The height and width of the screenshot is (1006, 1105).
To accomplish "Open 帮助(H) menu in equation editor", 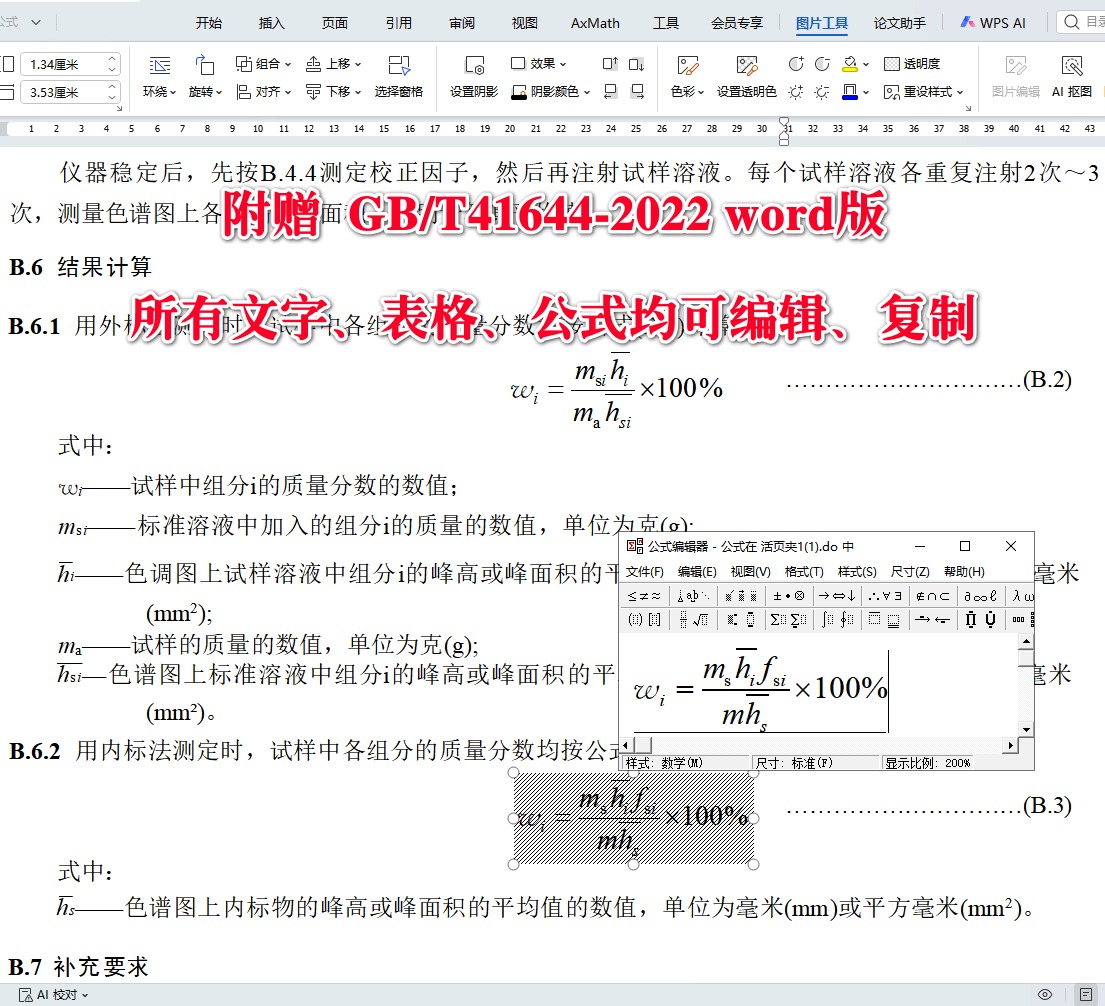I will pos(964,571).
